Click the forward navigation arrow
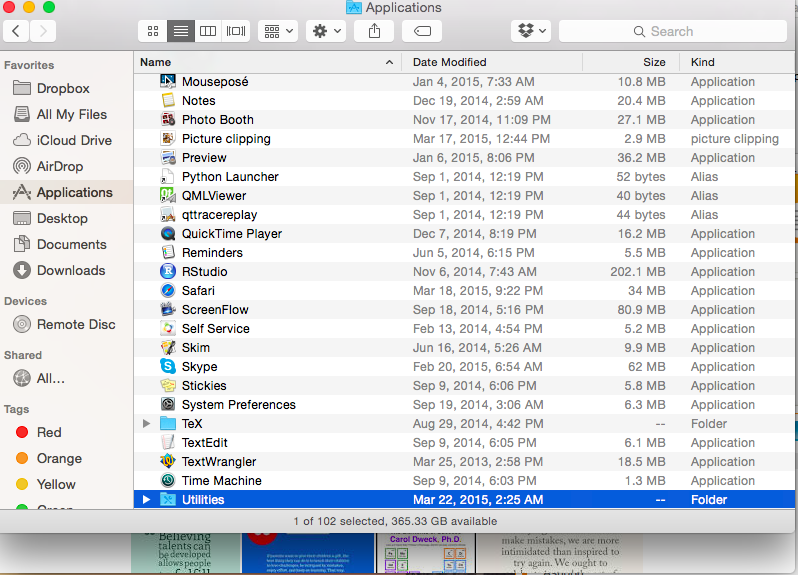 point(43,32)
